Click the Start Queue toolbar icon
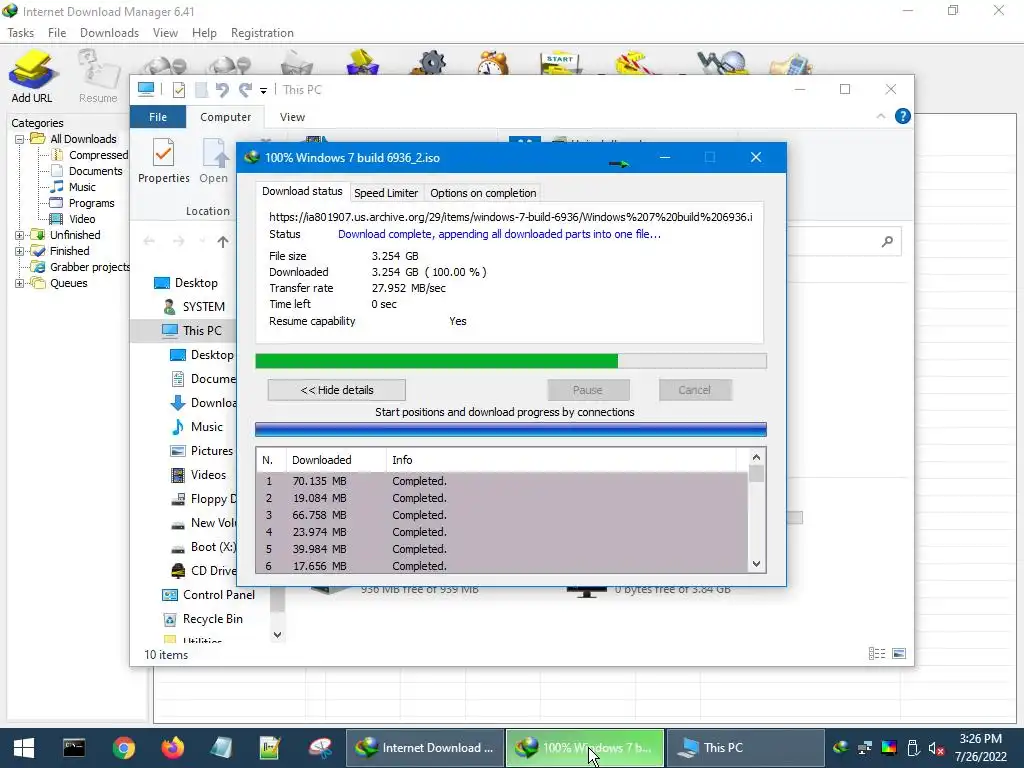 (x=560, y=63)
